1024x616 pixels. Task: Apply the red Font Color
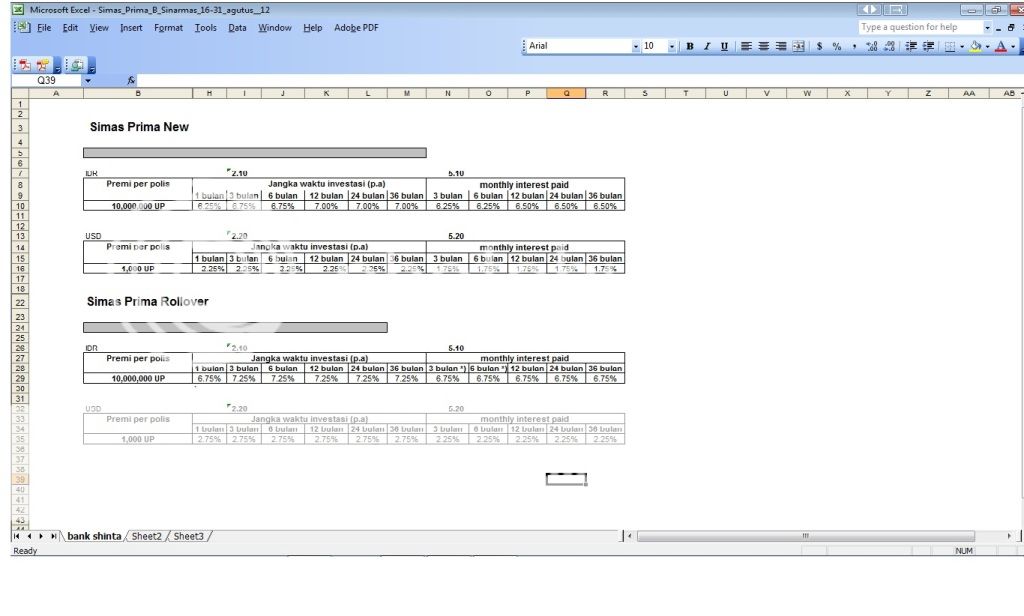coord(1000,46)
